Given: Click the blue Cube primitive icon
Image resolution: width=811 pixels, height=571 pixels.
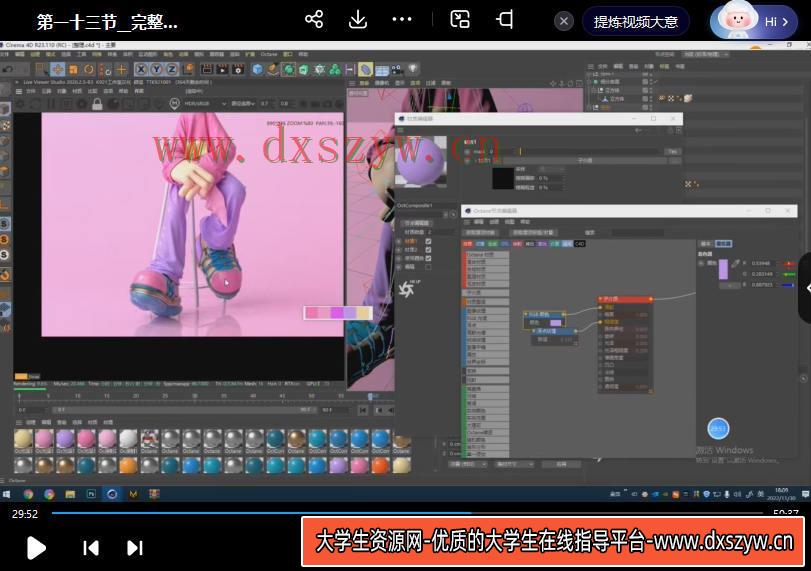Looking at the screenshot, I should (257, 69).
